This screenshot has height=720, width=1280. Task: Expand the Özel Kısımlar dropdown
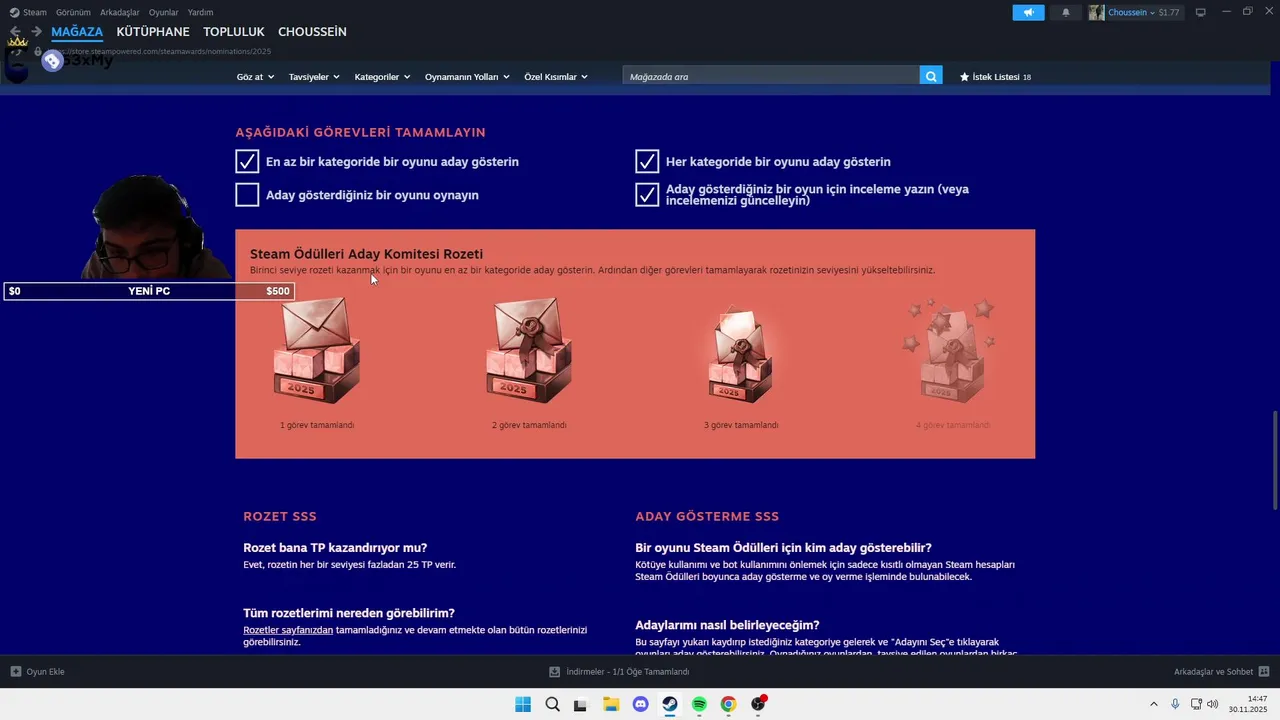556,77
